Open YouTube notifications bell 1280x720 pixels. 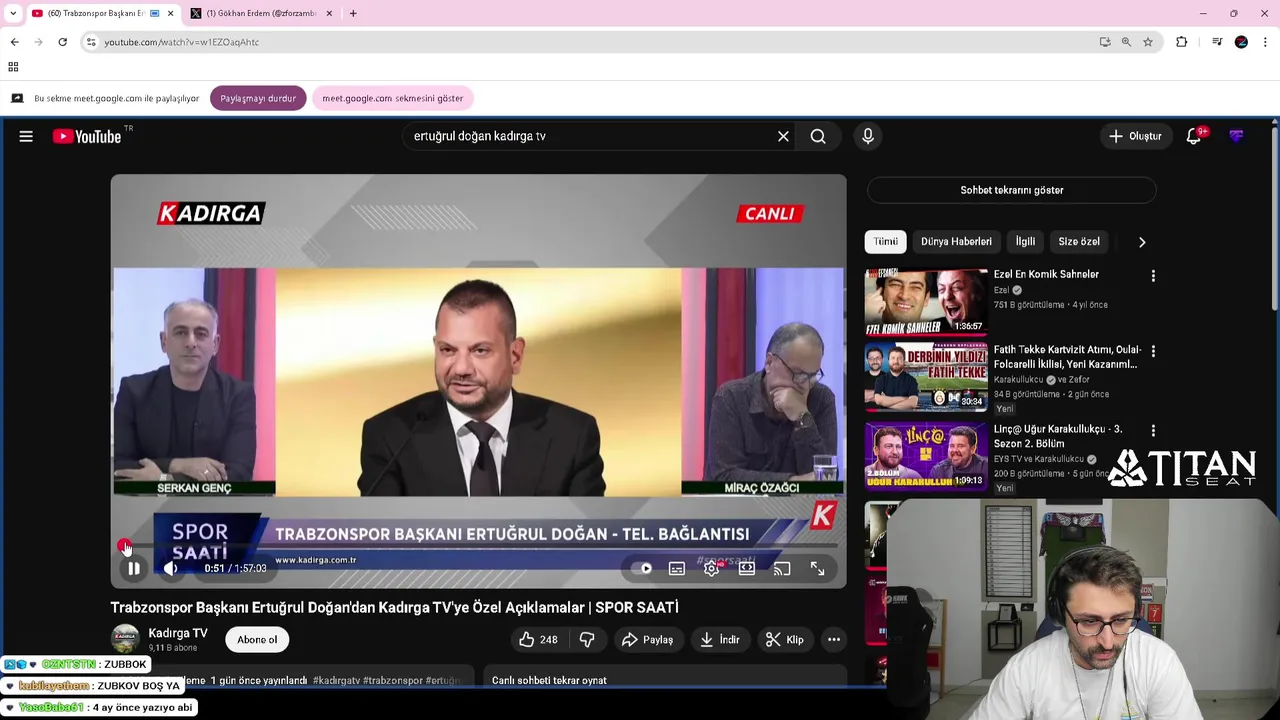1193,136
